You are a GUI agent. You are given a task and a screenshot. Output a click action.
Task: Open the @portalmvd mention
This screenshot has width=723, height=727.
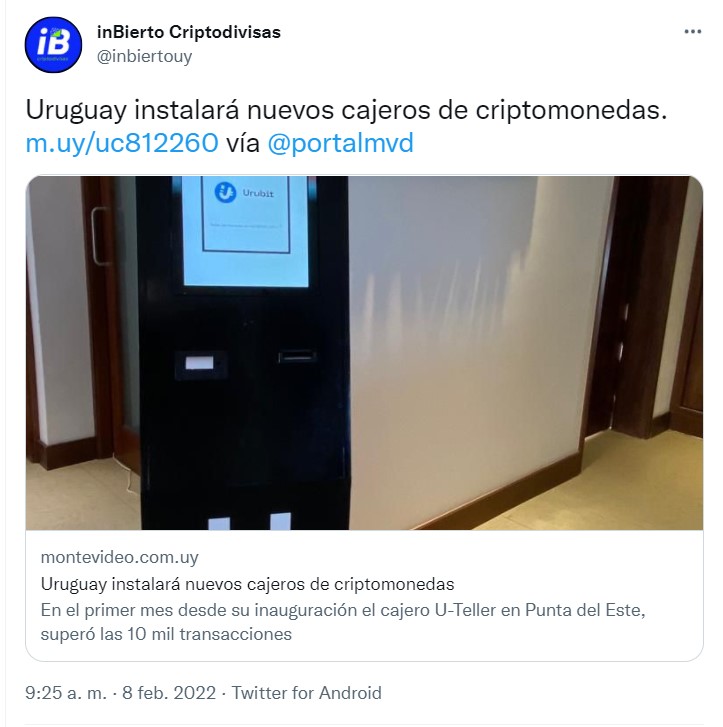click(340, 142)
